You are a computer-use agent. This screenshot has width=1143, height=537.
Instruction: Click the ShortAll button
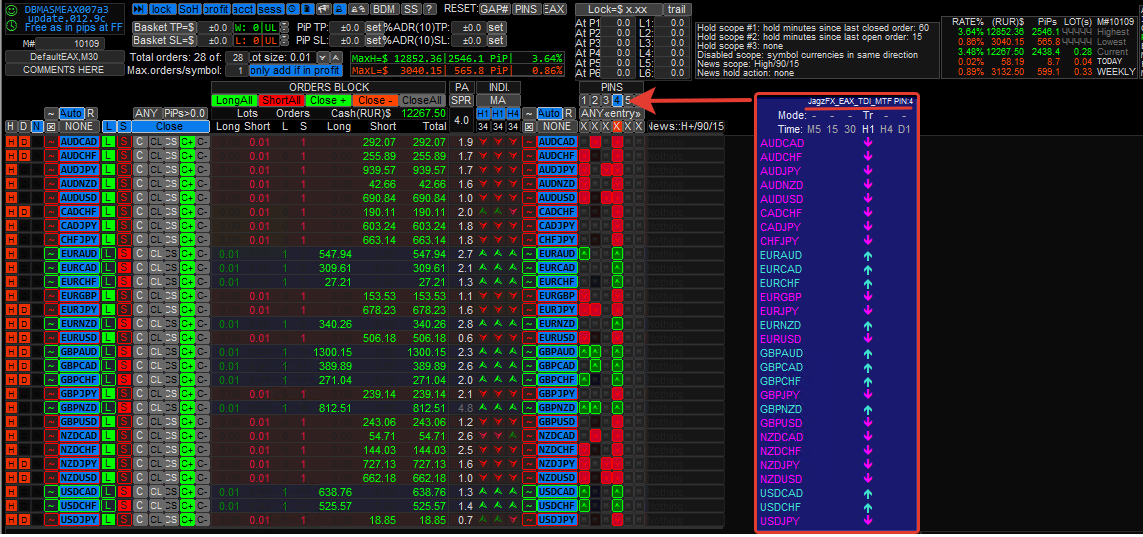[281, 101]
